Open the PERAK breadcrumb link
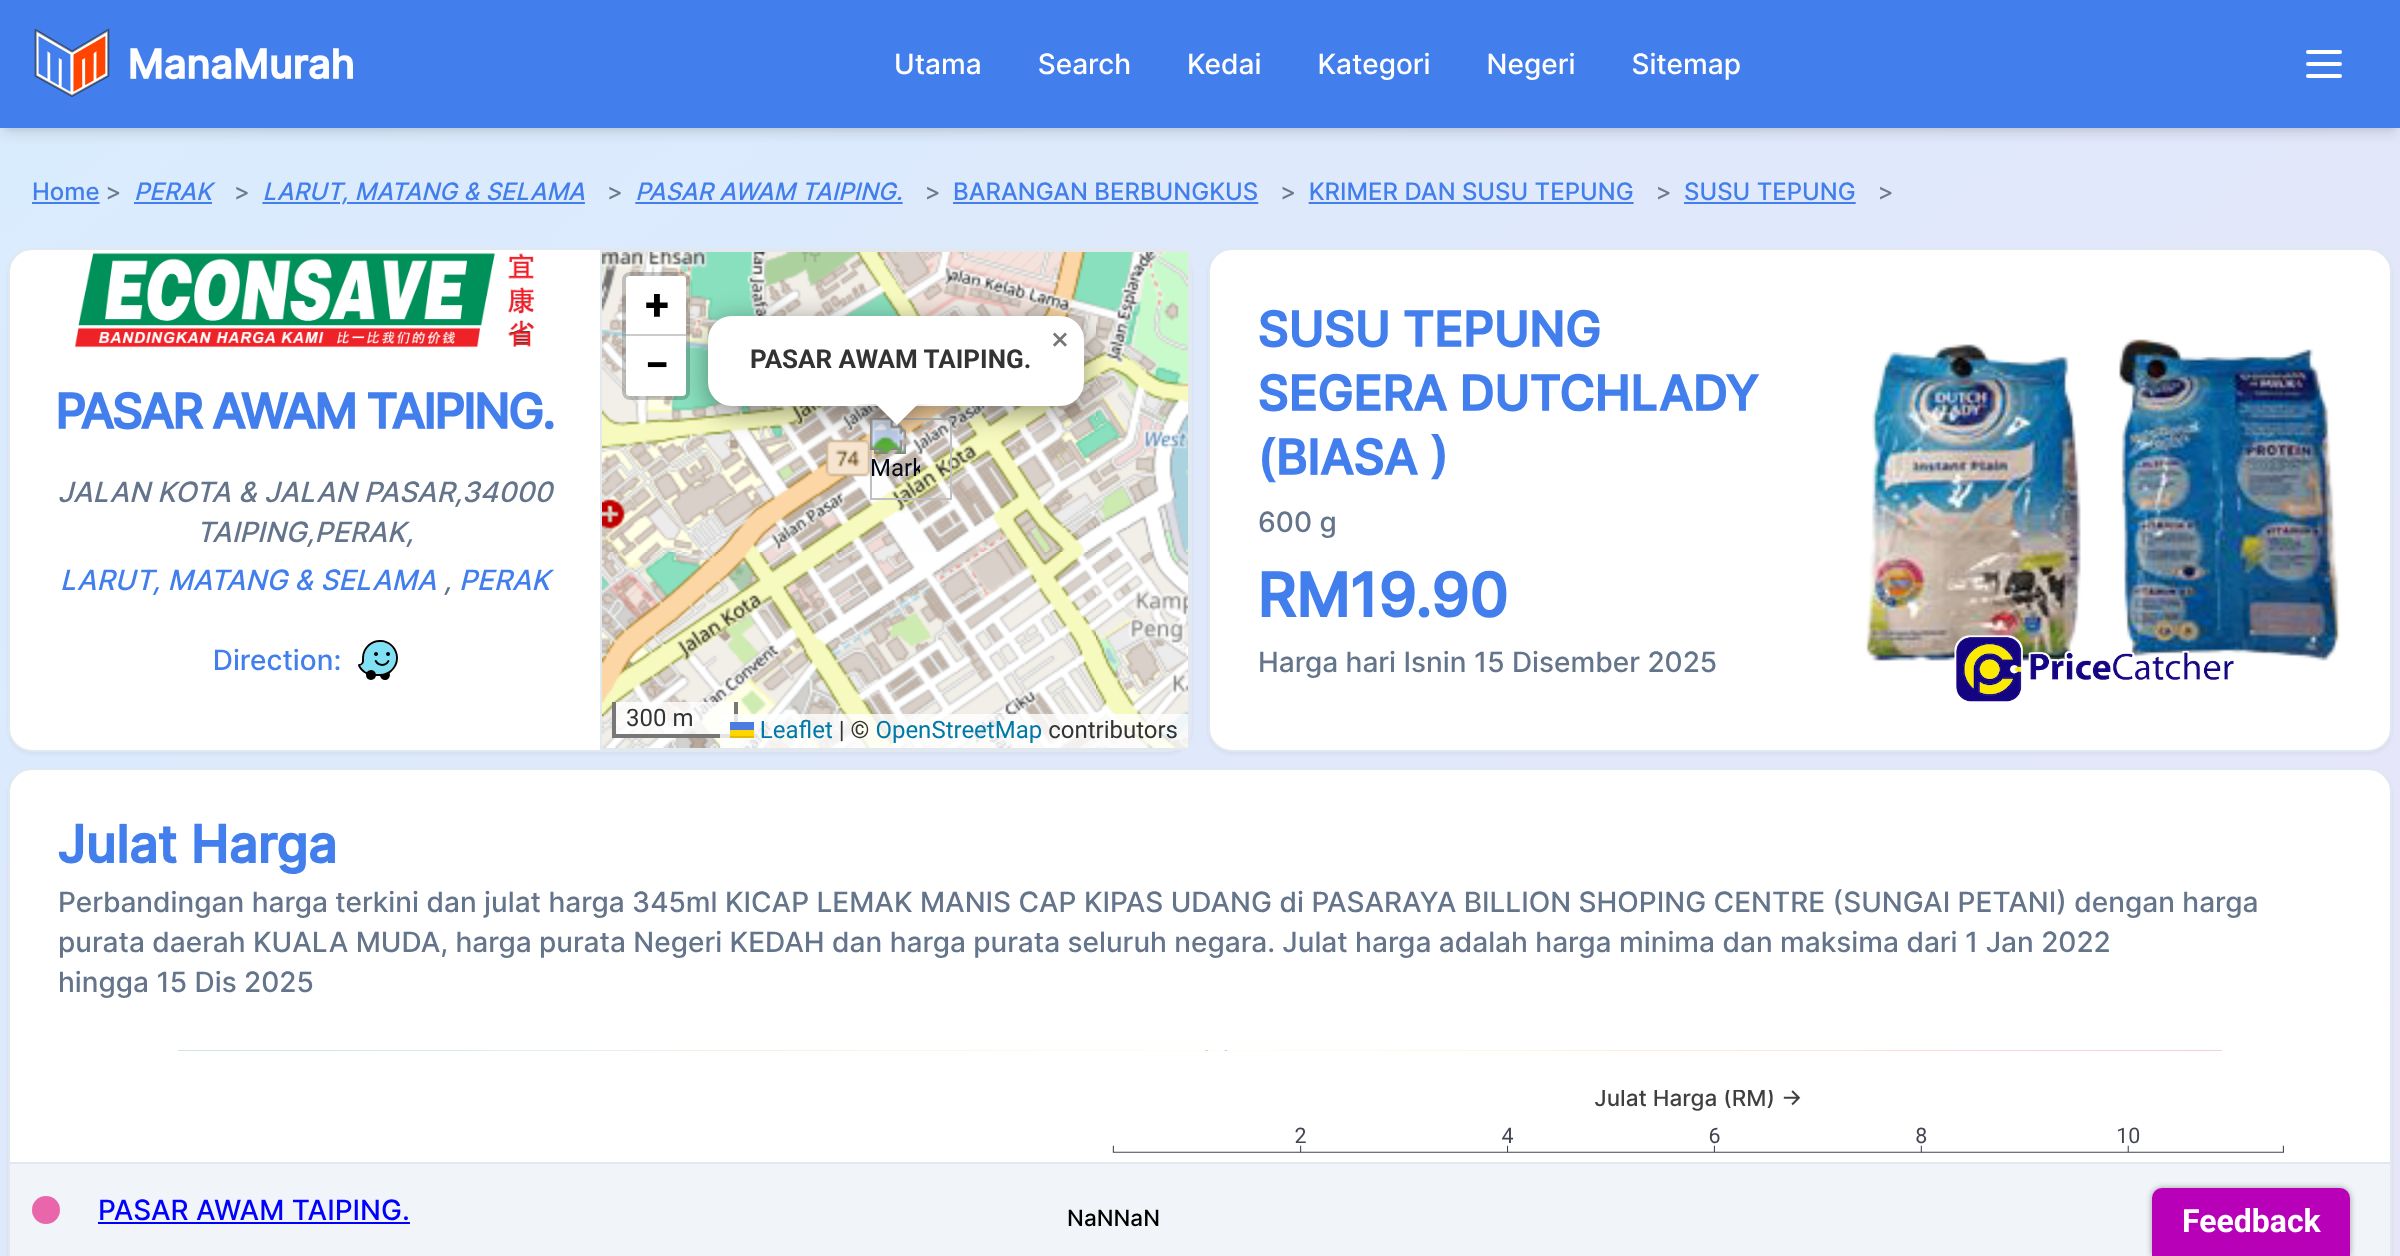2400x1256 pixels. [174, 191]
